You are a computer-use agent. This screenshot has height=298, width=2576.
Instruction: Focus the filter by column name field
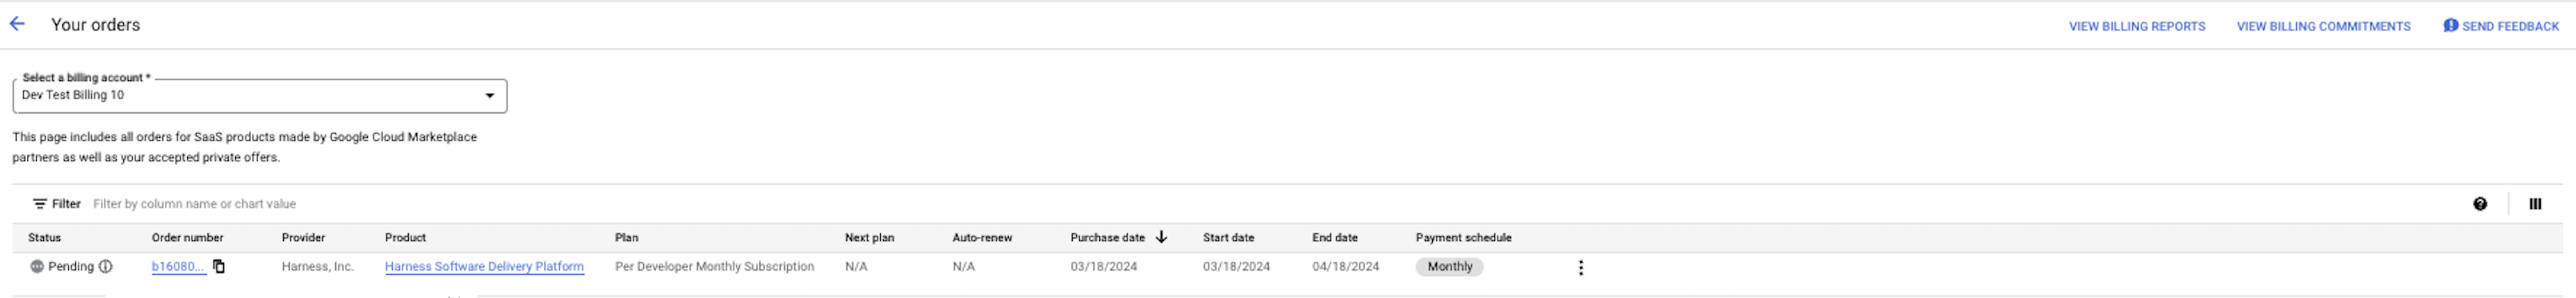click(700, 204)
